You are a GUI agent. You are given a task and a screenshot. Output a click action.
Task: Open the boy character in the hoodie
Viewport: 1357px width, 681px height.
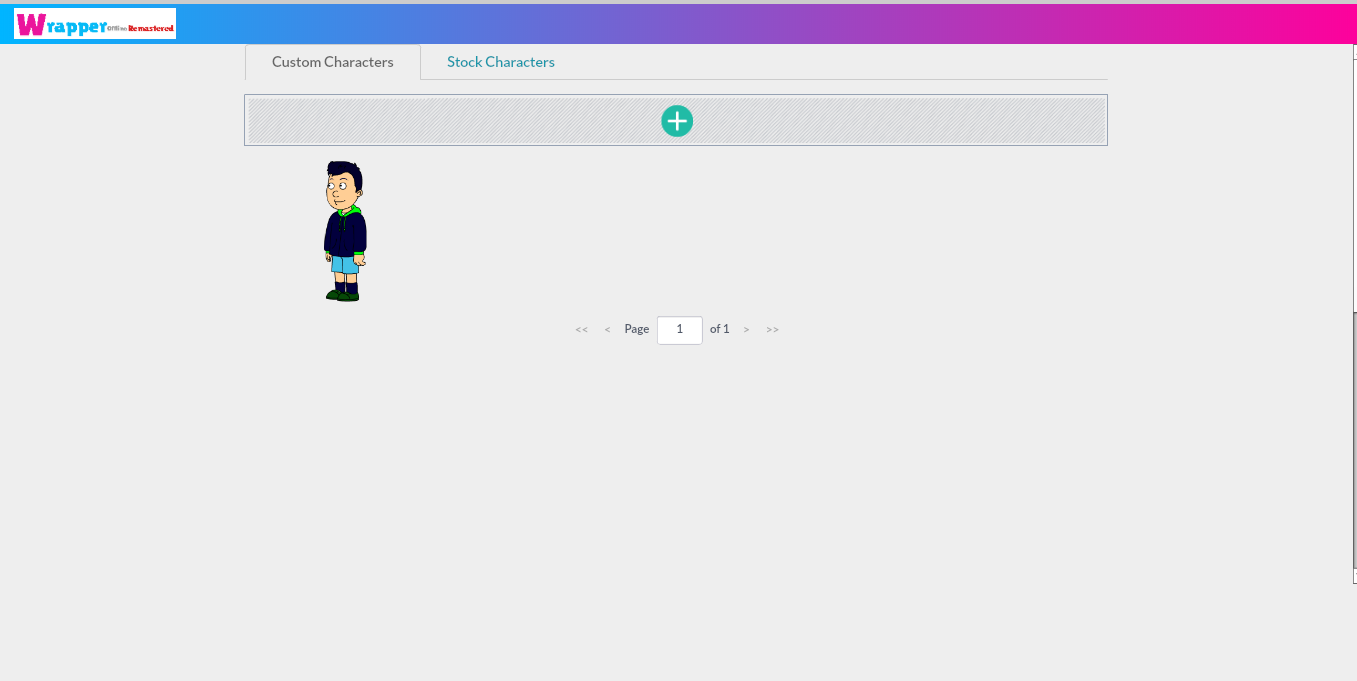point(345,230)
